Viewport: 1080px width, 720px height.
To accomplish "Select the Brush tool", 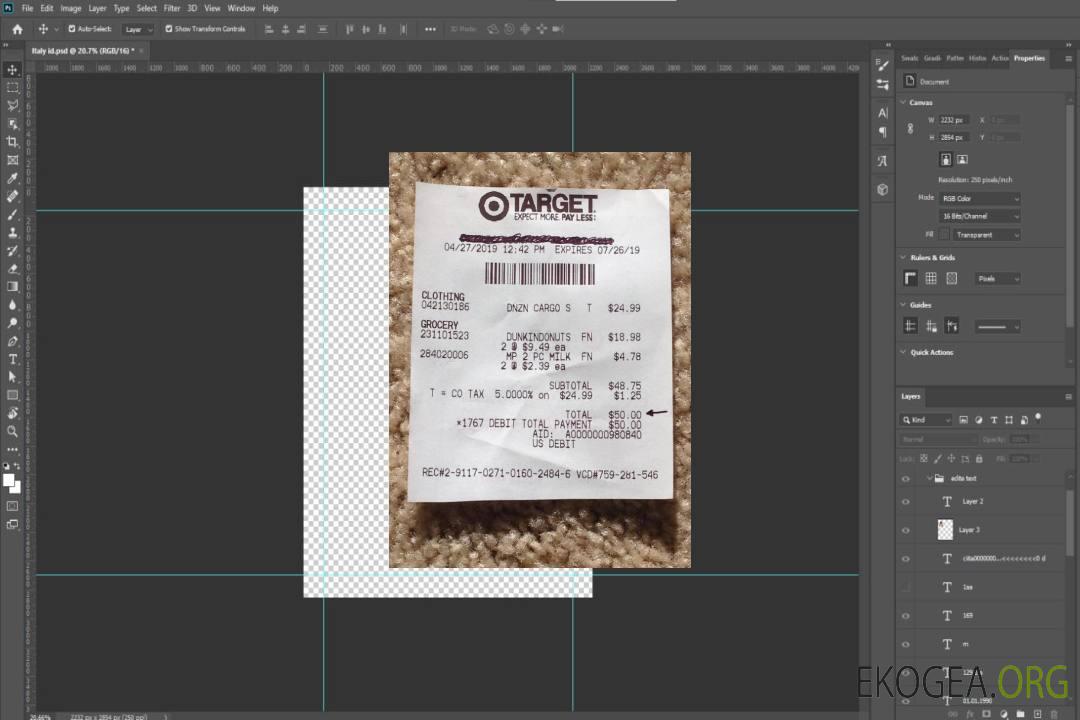I will point(12,214).
